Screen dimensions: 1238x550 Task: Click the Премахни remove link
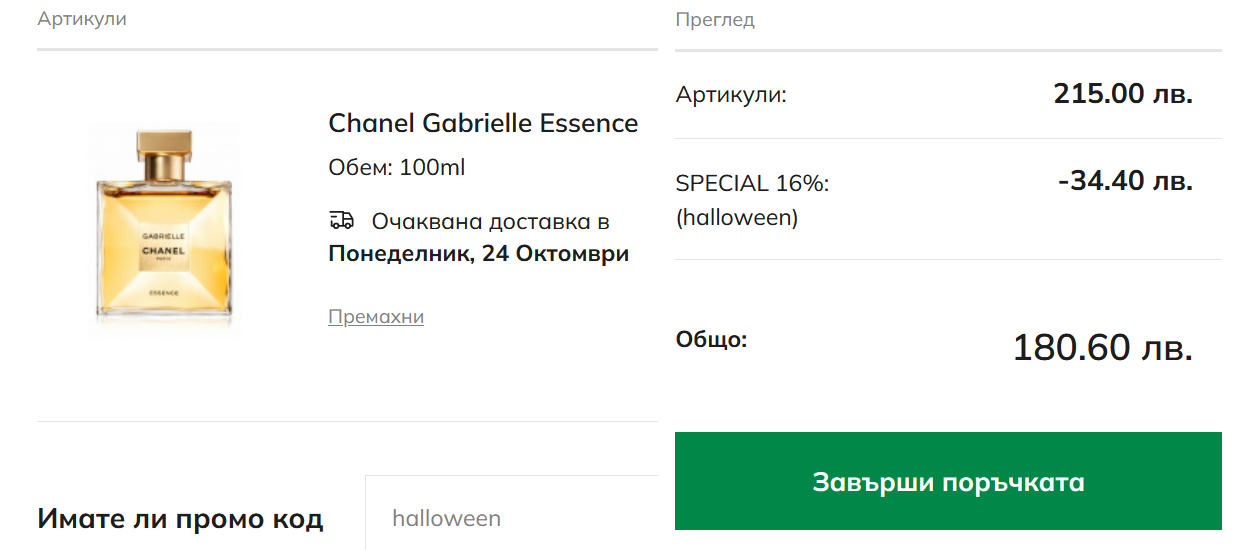coord(376,317)
